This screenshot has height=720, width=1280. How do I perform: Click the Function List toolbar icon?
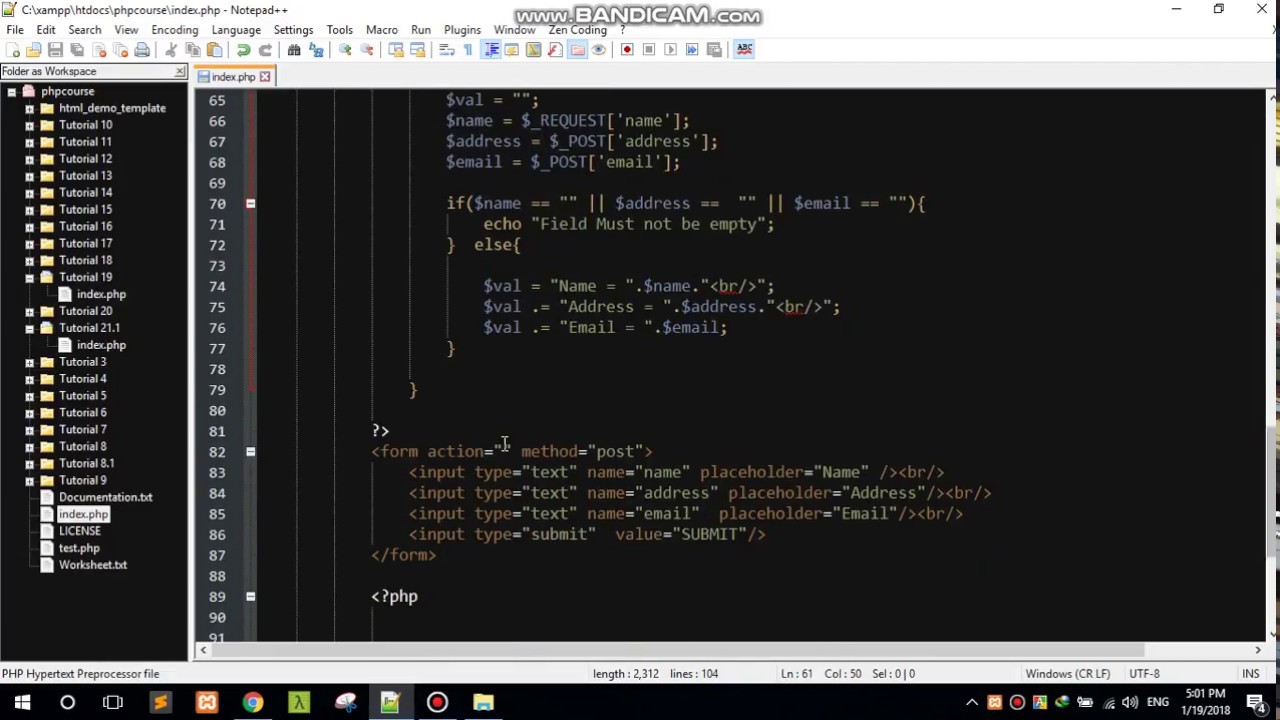[x=555, y=50]
